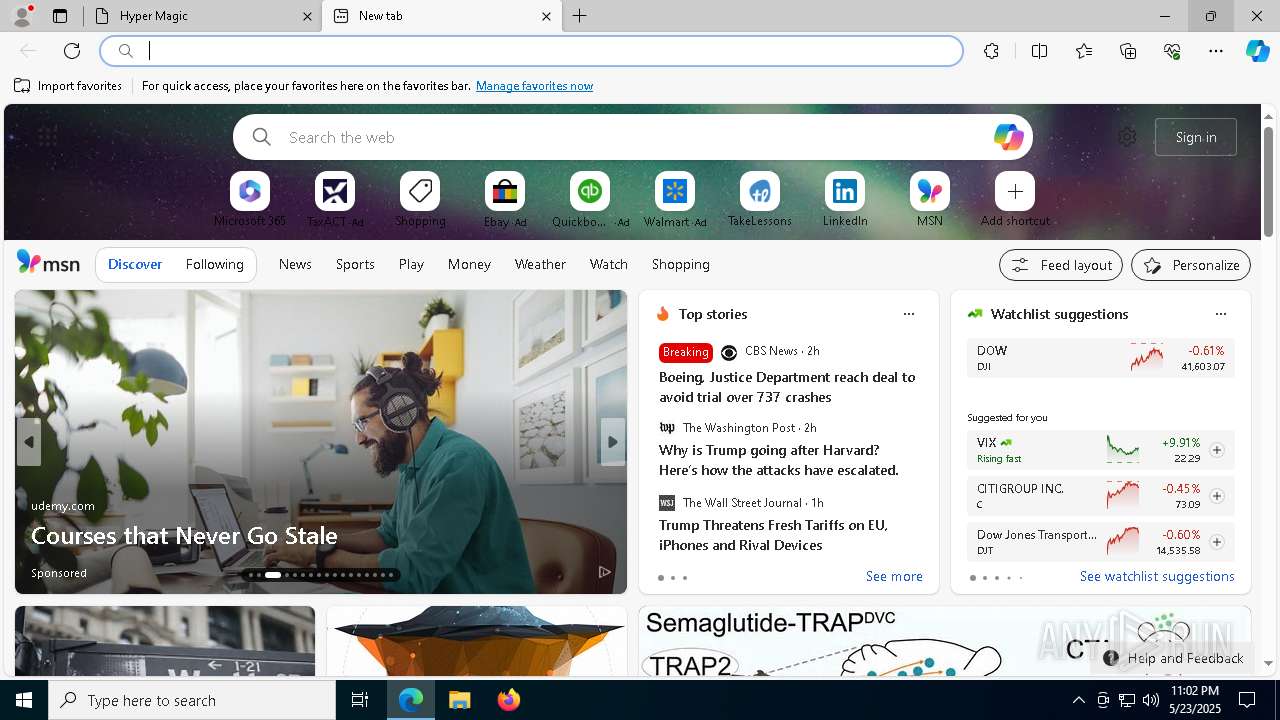
Task: Open the Extensions puzzle icon
Action: tap(991, 51)
